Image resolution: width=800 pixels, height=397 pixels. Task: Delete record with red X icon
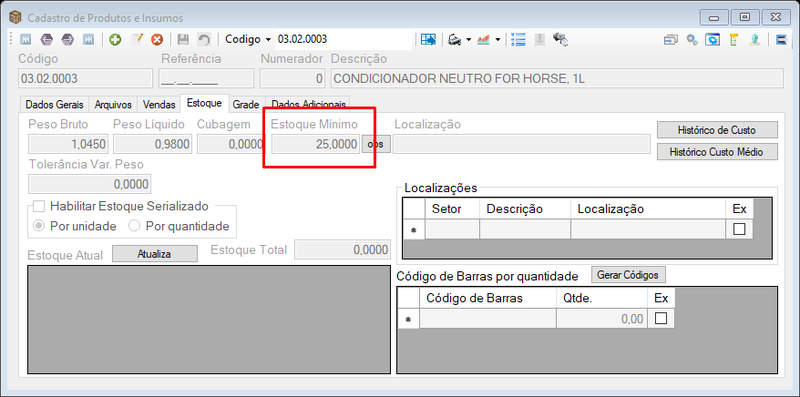click(x=157, y=39)
